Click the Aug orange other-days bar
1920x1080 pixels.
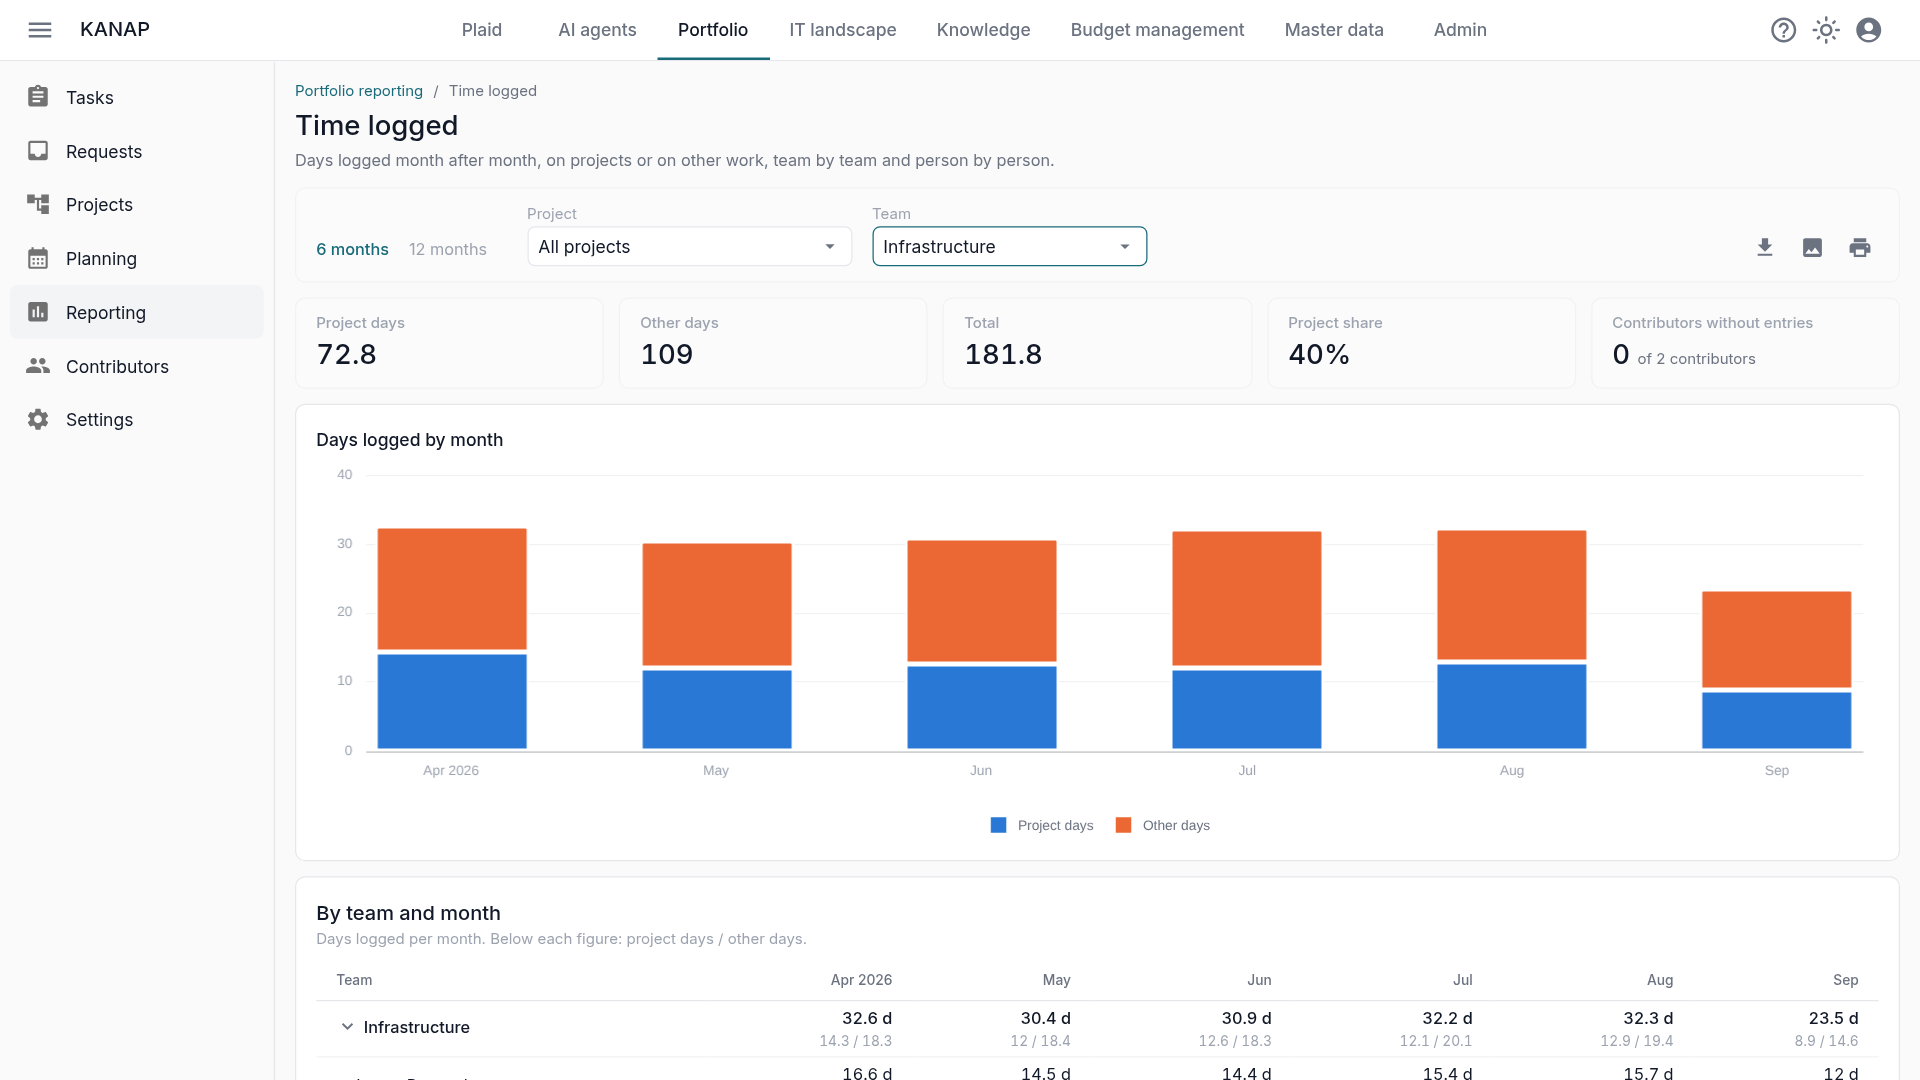pyautogui.click(x=1511, y=595)
